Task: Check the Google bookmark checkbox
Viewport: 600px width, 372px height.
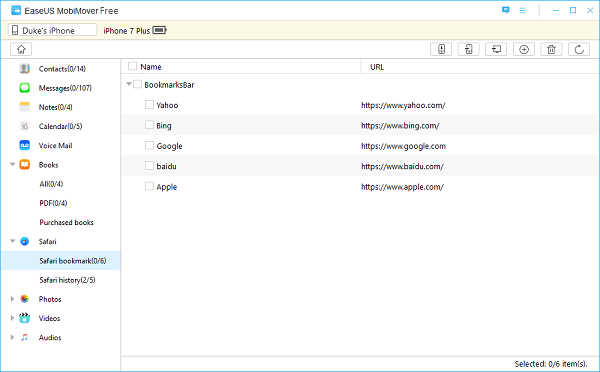Action: pyautogui.click(x=149, y=145)
